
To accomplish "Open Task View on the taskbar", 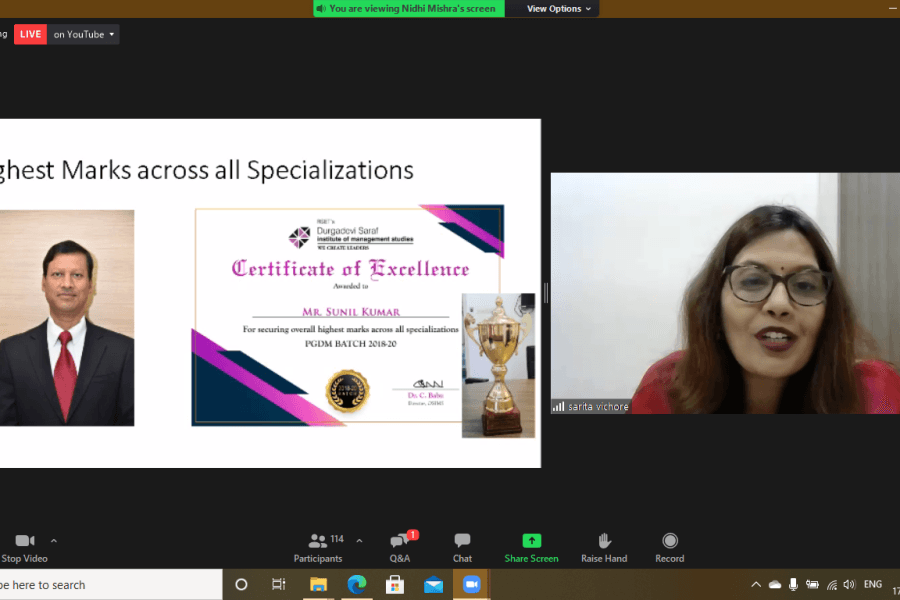I will (x=278, y=585).
